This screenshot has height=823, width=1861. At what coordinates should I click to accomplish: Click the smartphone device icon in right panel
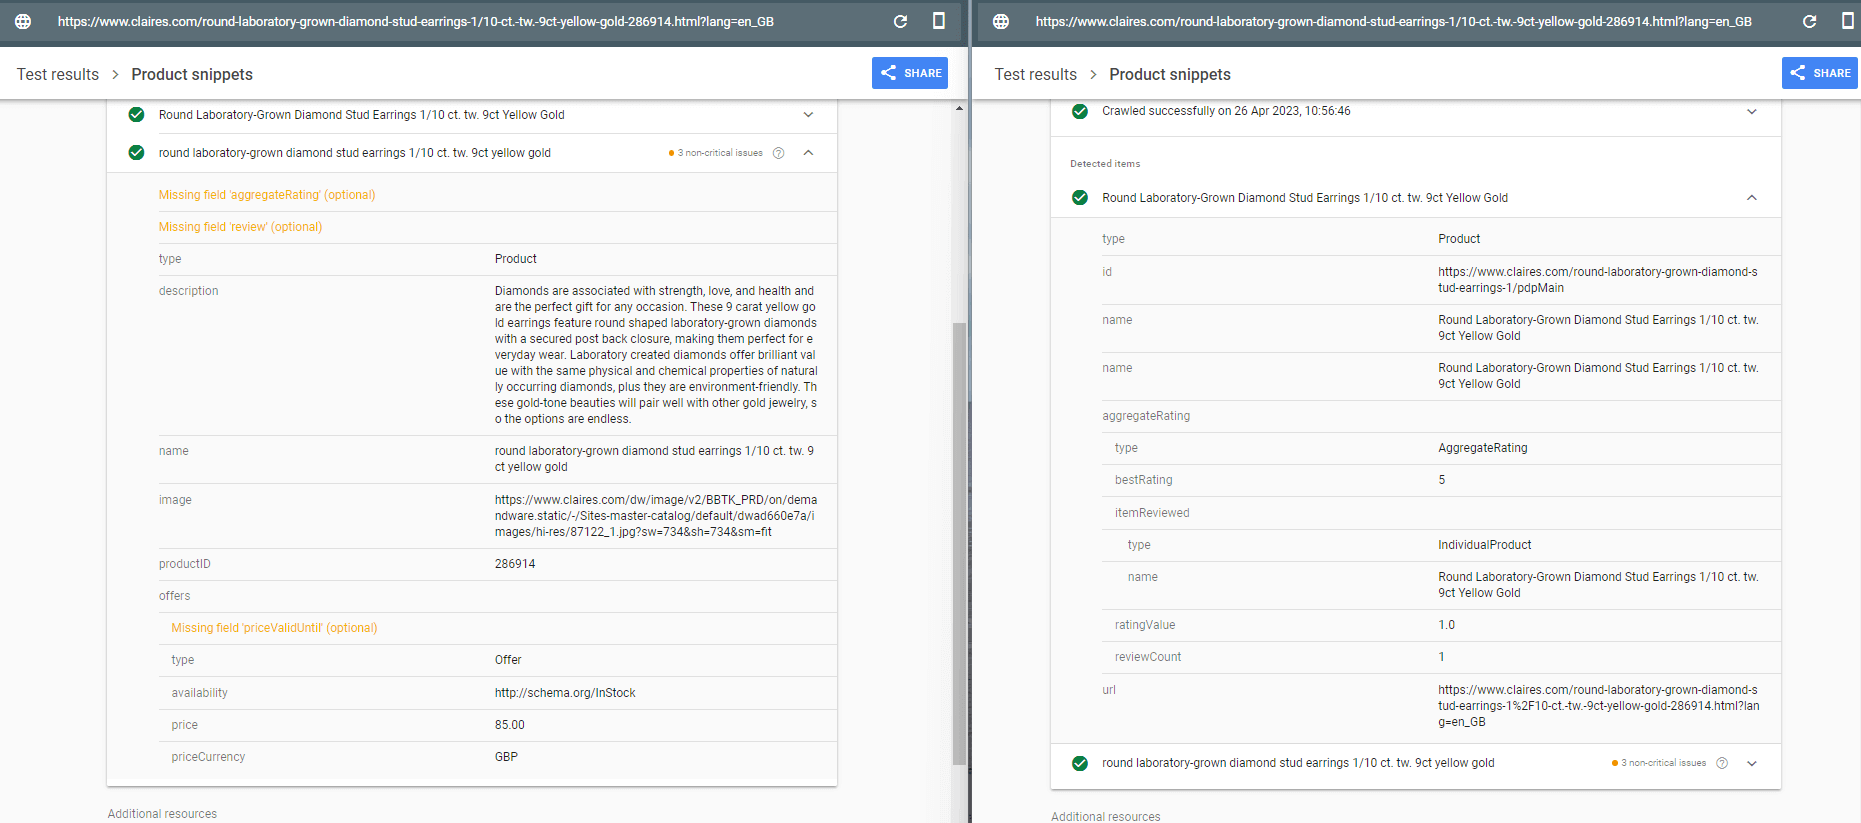click(1847, 21)
